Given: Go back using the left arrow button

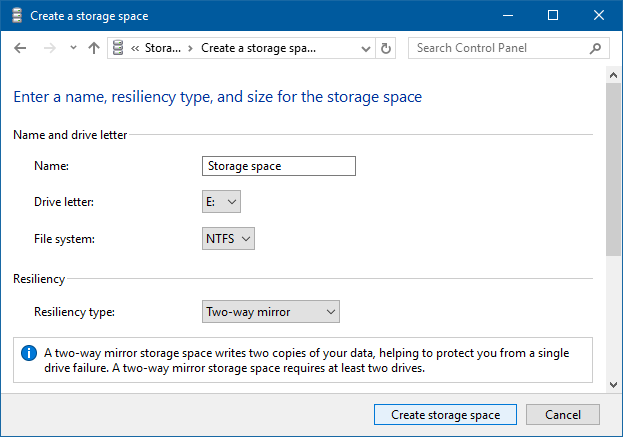Looking at the screenshot, I should 20,48.
